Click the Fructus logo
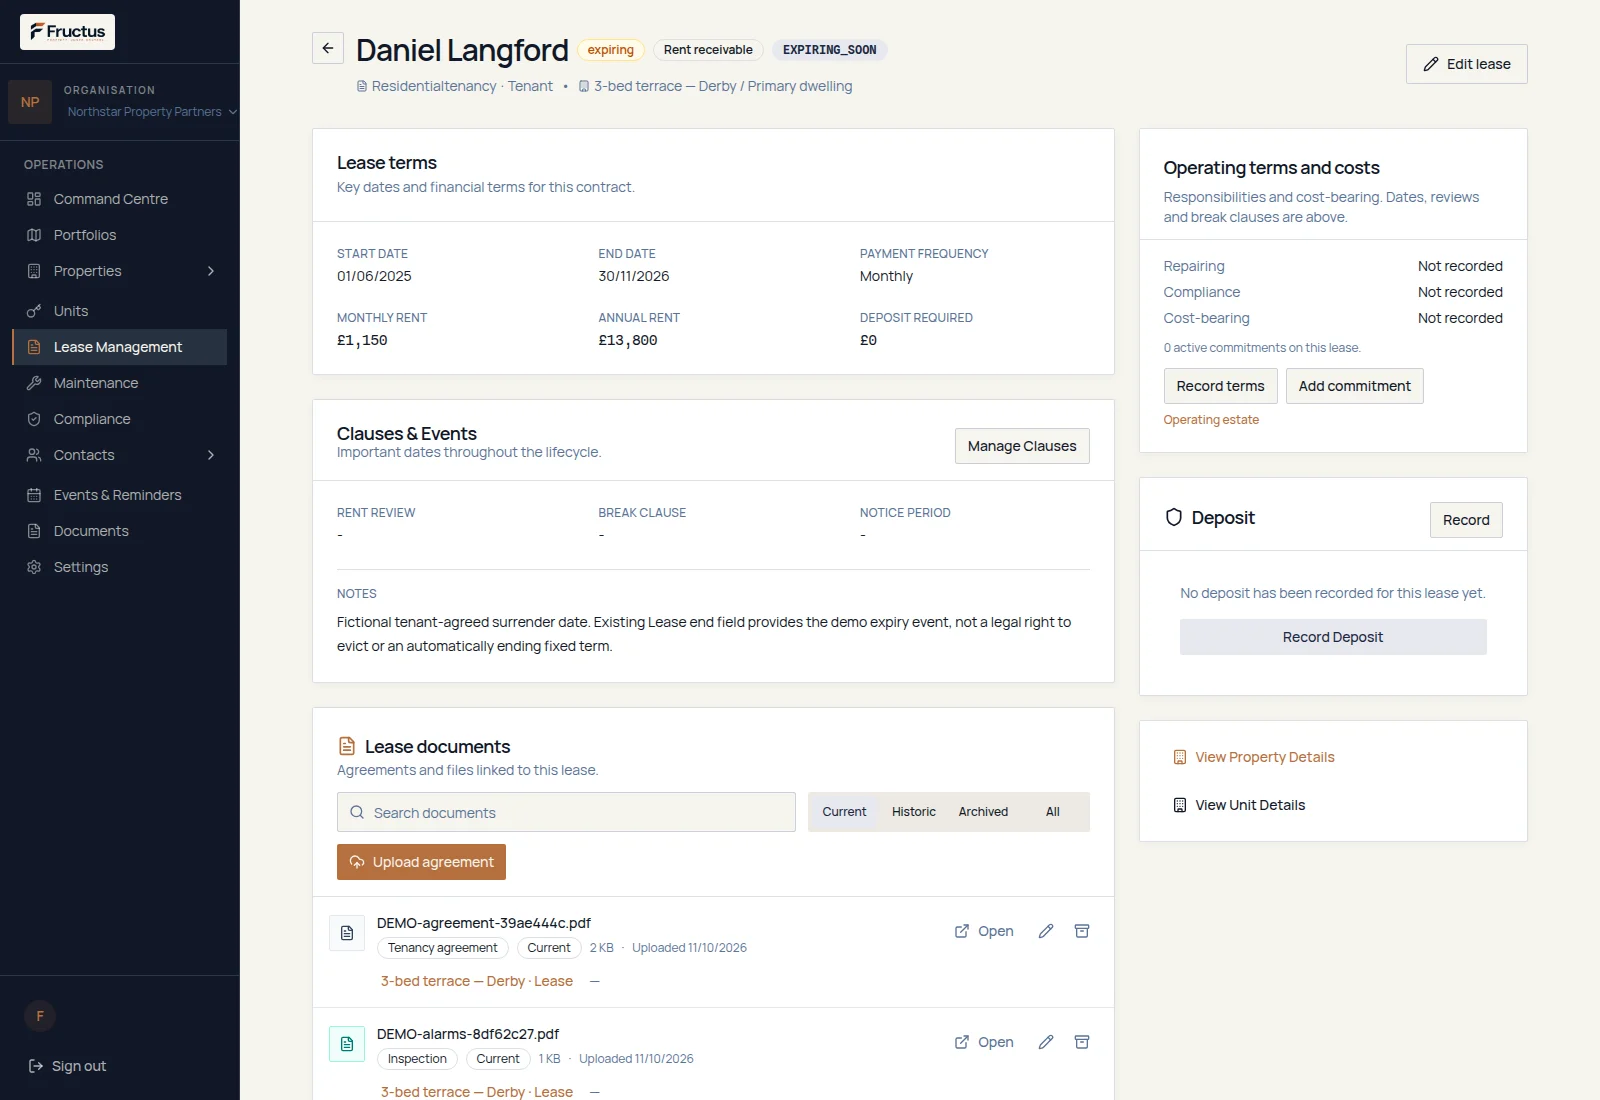 67,32
